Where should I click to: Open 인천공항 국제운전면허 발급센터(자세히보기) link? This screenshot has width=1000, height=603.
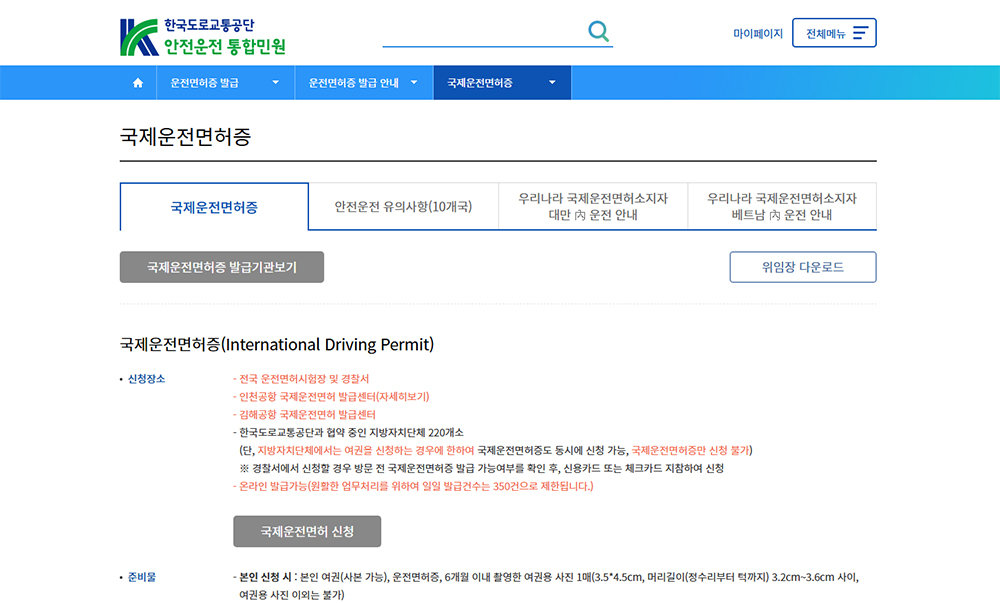tap(331, 396)
